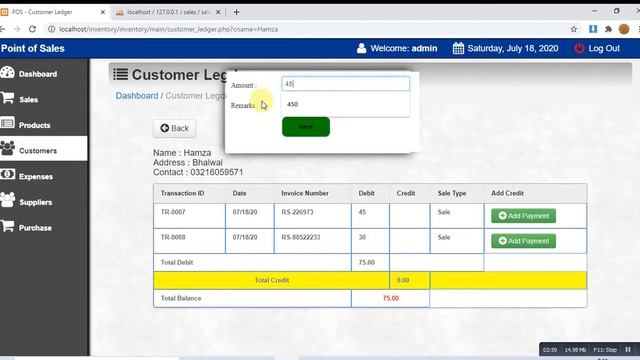Bookmark the page with the star icon

(x=573, y=29)
